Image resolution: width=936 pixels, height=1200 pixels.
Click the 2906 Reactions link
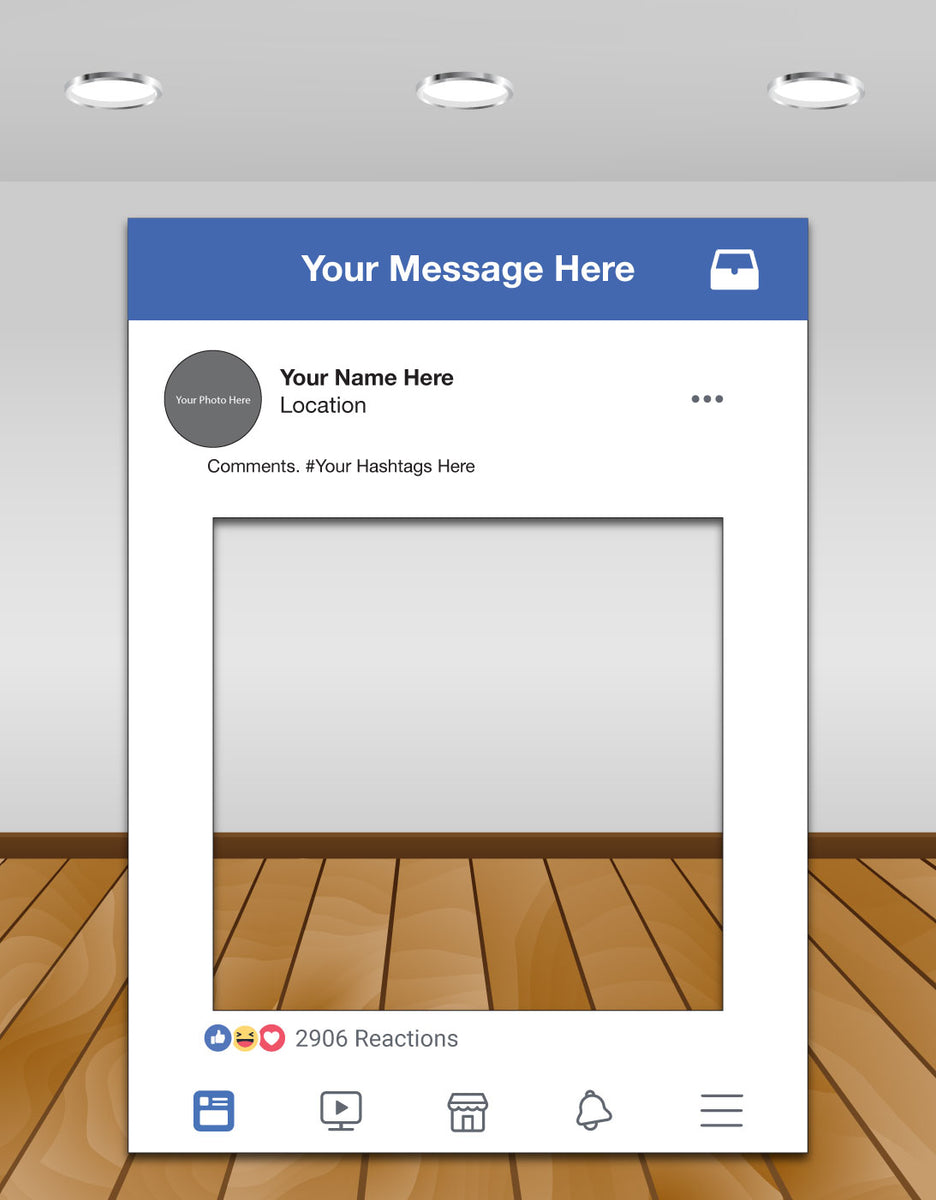tap(376, 1038)
